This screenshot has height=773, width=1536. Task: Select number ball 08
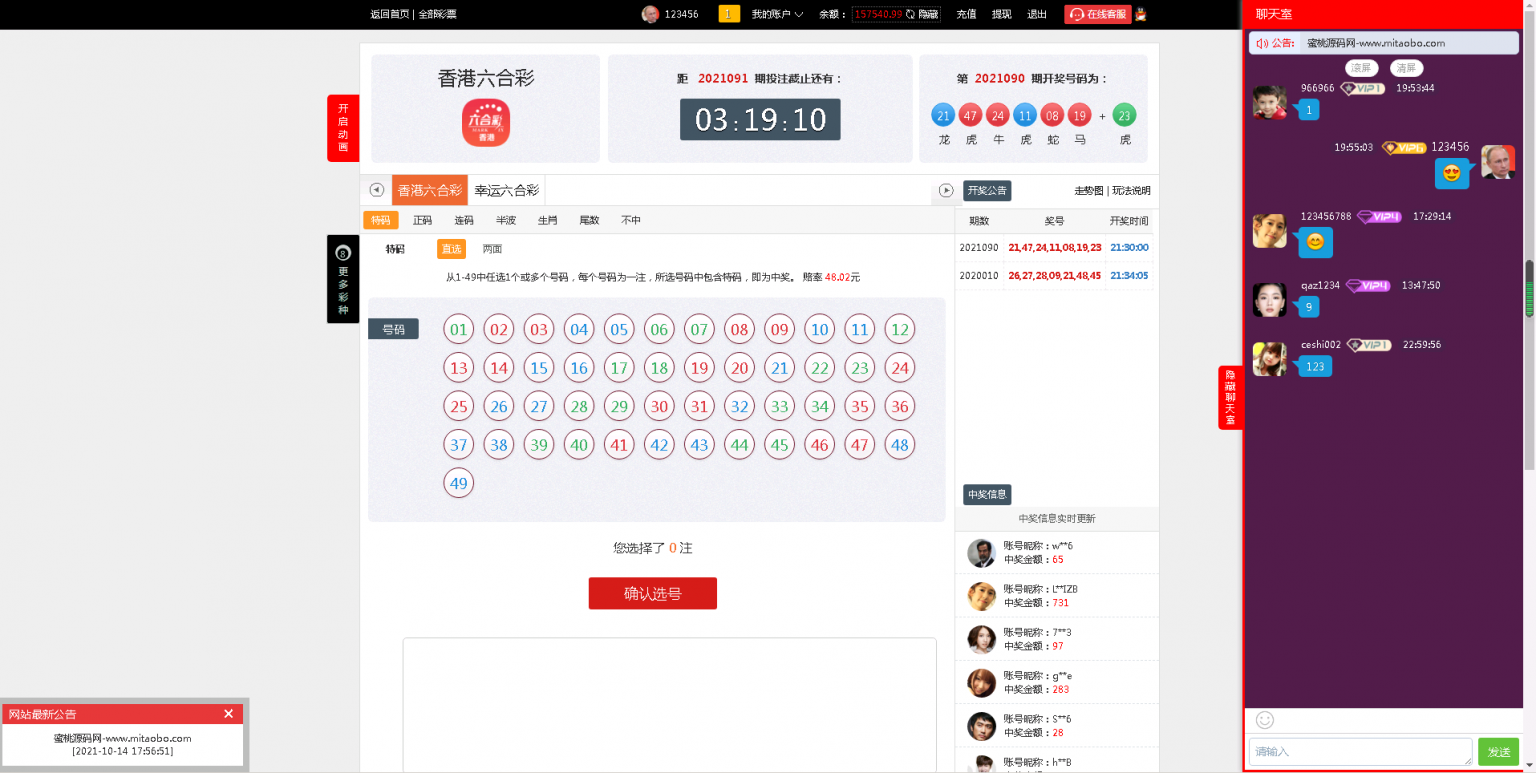pyautogui.click(x=739, y=330)
